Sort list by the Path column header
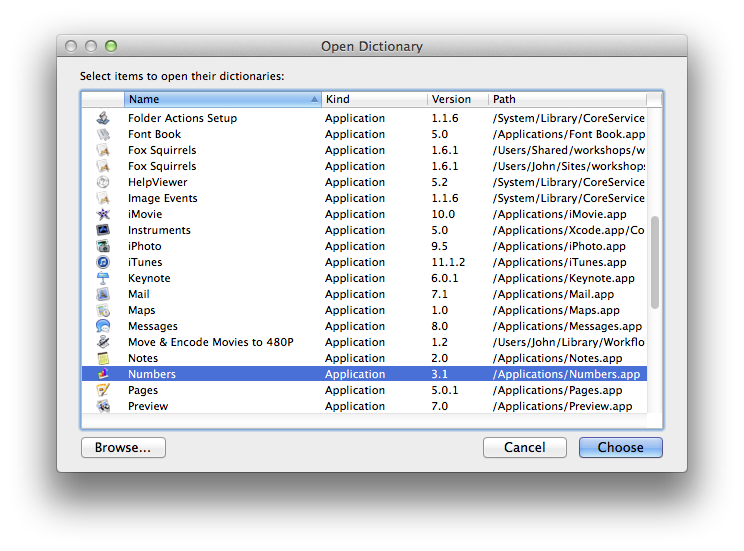Screen dimensions: 744x551 click(567, 99)
